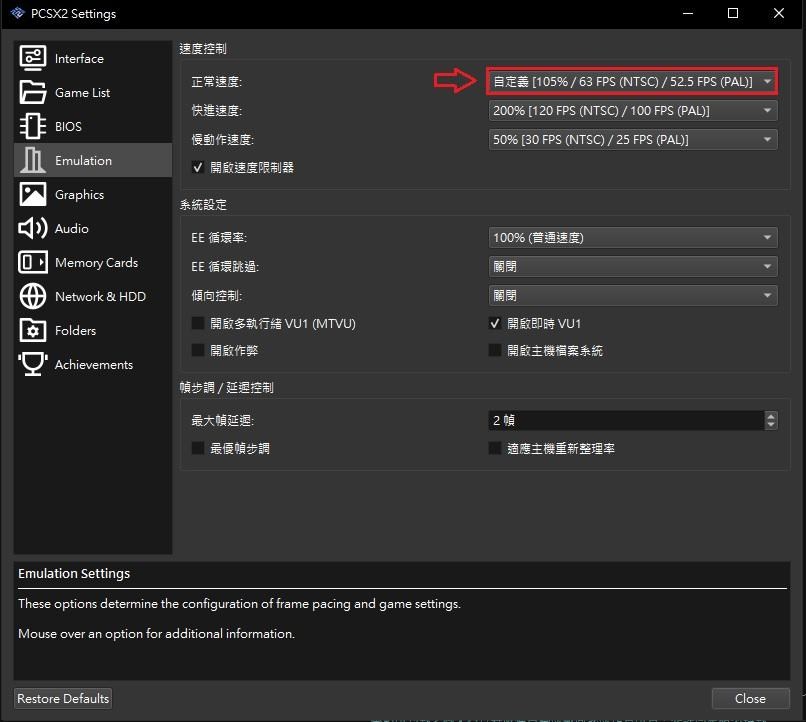
Task: Click the Audio speaker icon
Action: coord(33,229)
